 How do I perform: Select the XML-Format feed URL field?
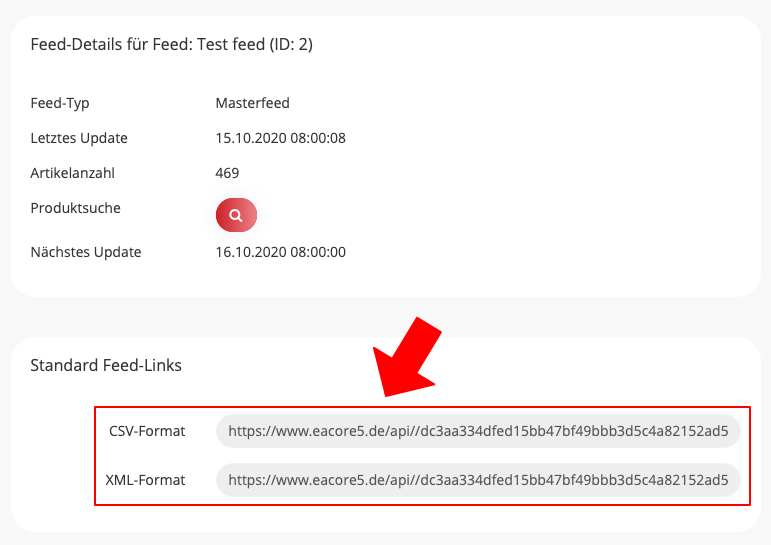coord(478,480)
